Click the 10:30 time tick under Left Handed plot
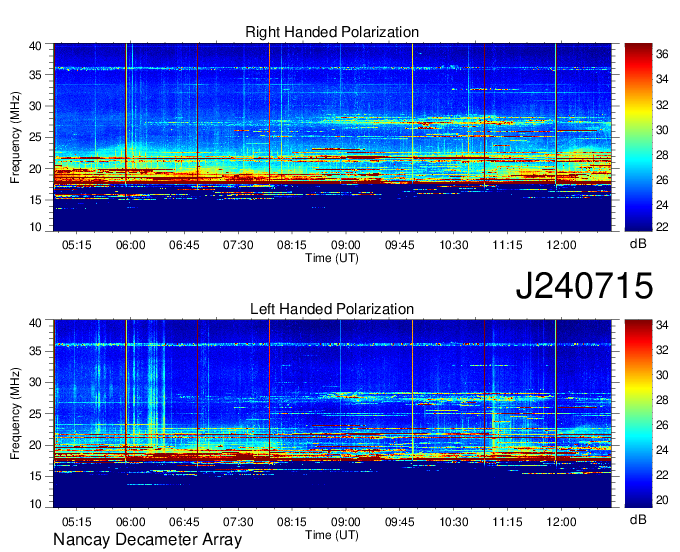Image resolution: width=680 pixels, height=552 pixels. click(x=454, y=522)
